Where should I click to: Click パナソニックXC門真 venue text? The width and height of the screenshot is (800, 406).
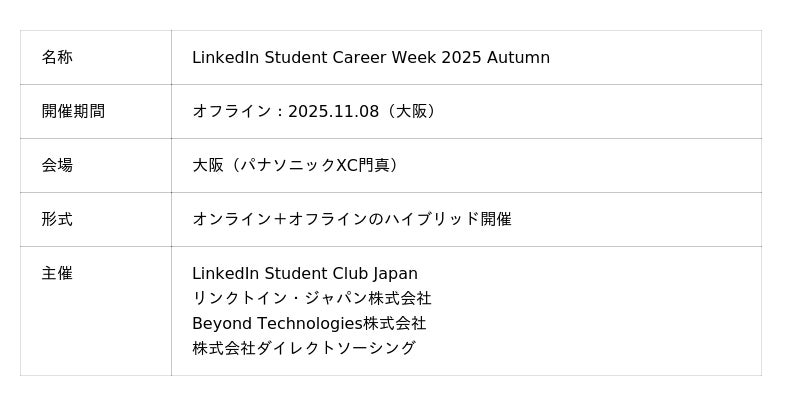click(x=316, y=166)
